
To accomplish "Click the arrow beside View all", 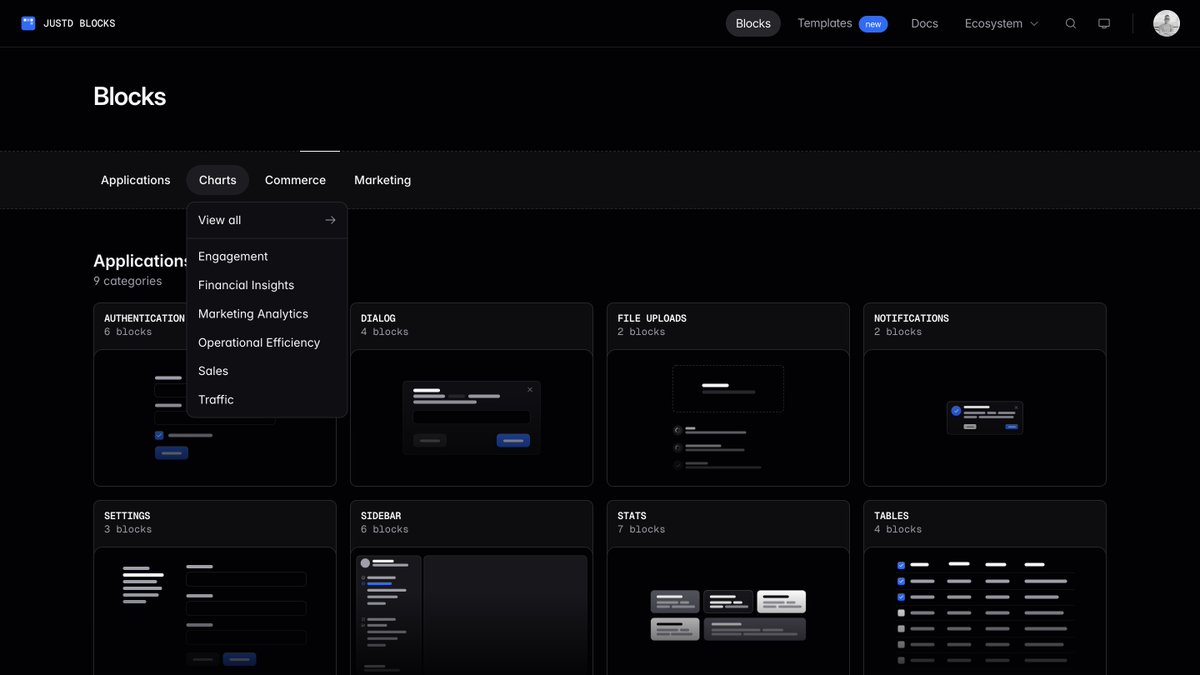I will pos(330,219).
